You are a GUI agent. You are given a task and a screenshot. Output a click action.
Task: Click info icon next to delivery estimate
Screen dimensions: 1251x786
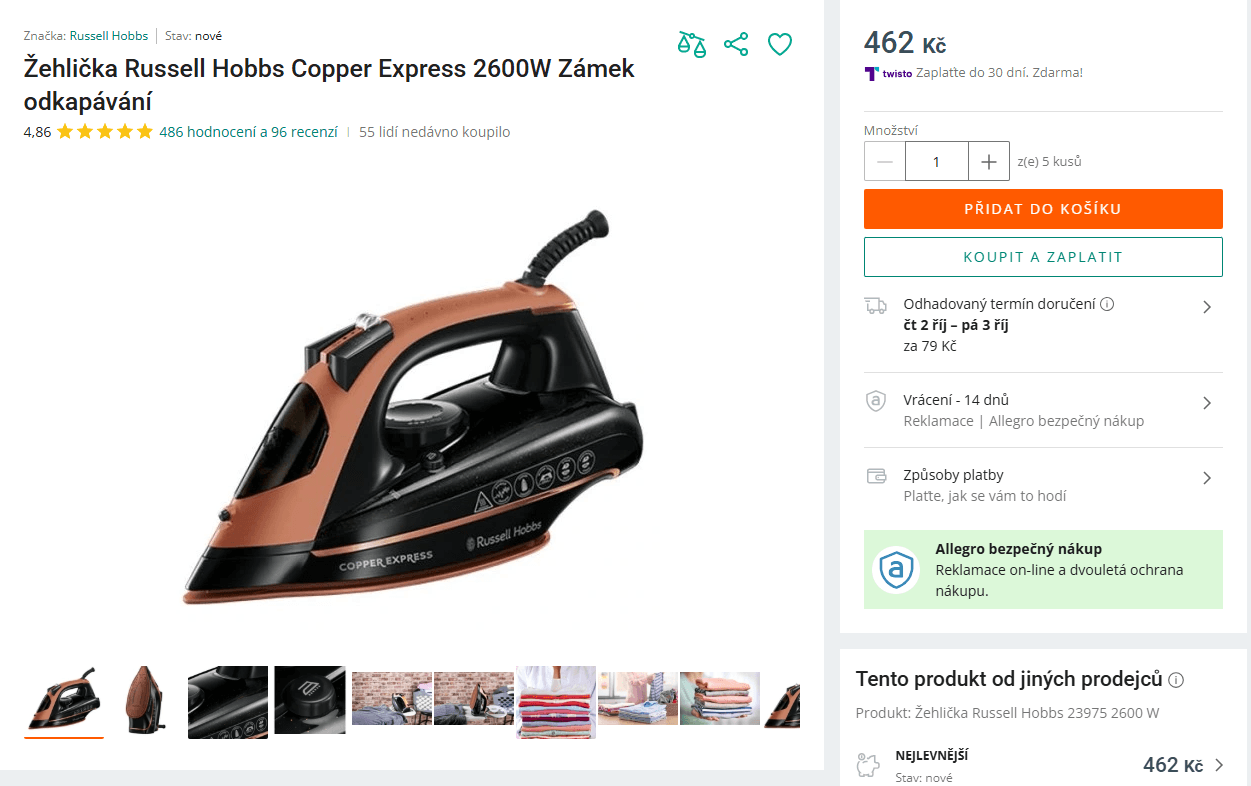[1107, 304]
